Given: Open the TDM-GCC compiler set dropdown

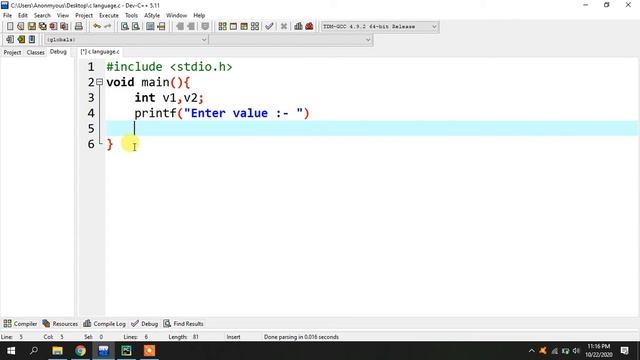Looking at the screenshot, I should [x=380, y=27].
